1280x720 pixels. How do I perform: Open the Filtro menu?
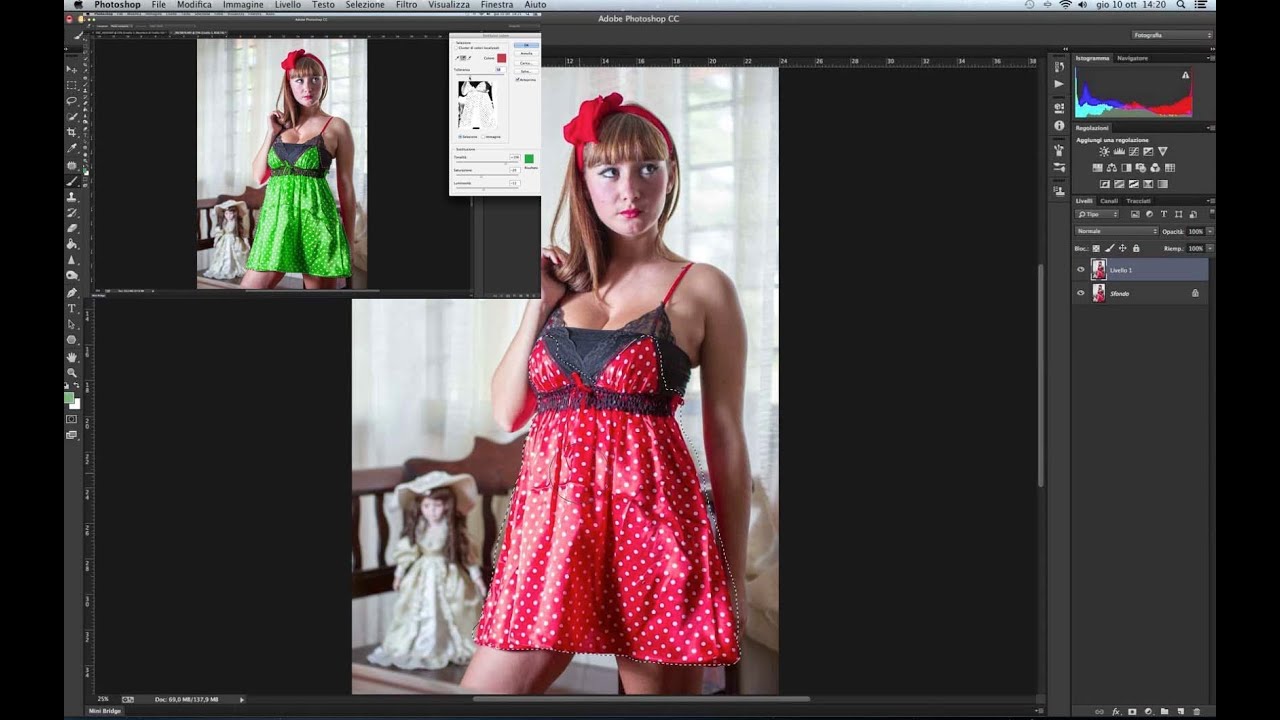406,5
